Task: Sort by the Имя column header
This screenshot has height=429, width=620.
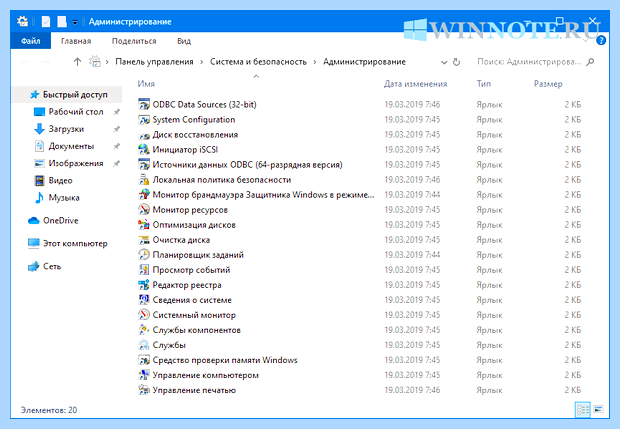Action: coord(146,84)
